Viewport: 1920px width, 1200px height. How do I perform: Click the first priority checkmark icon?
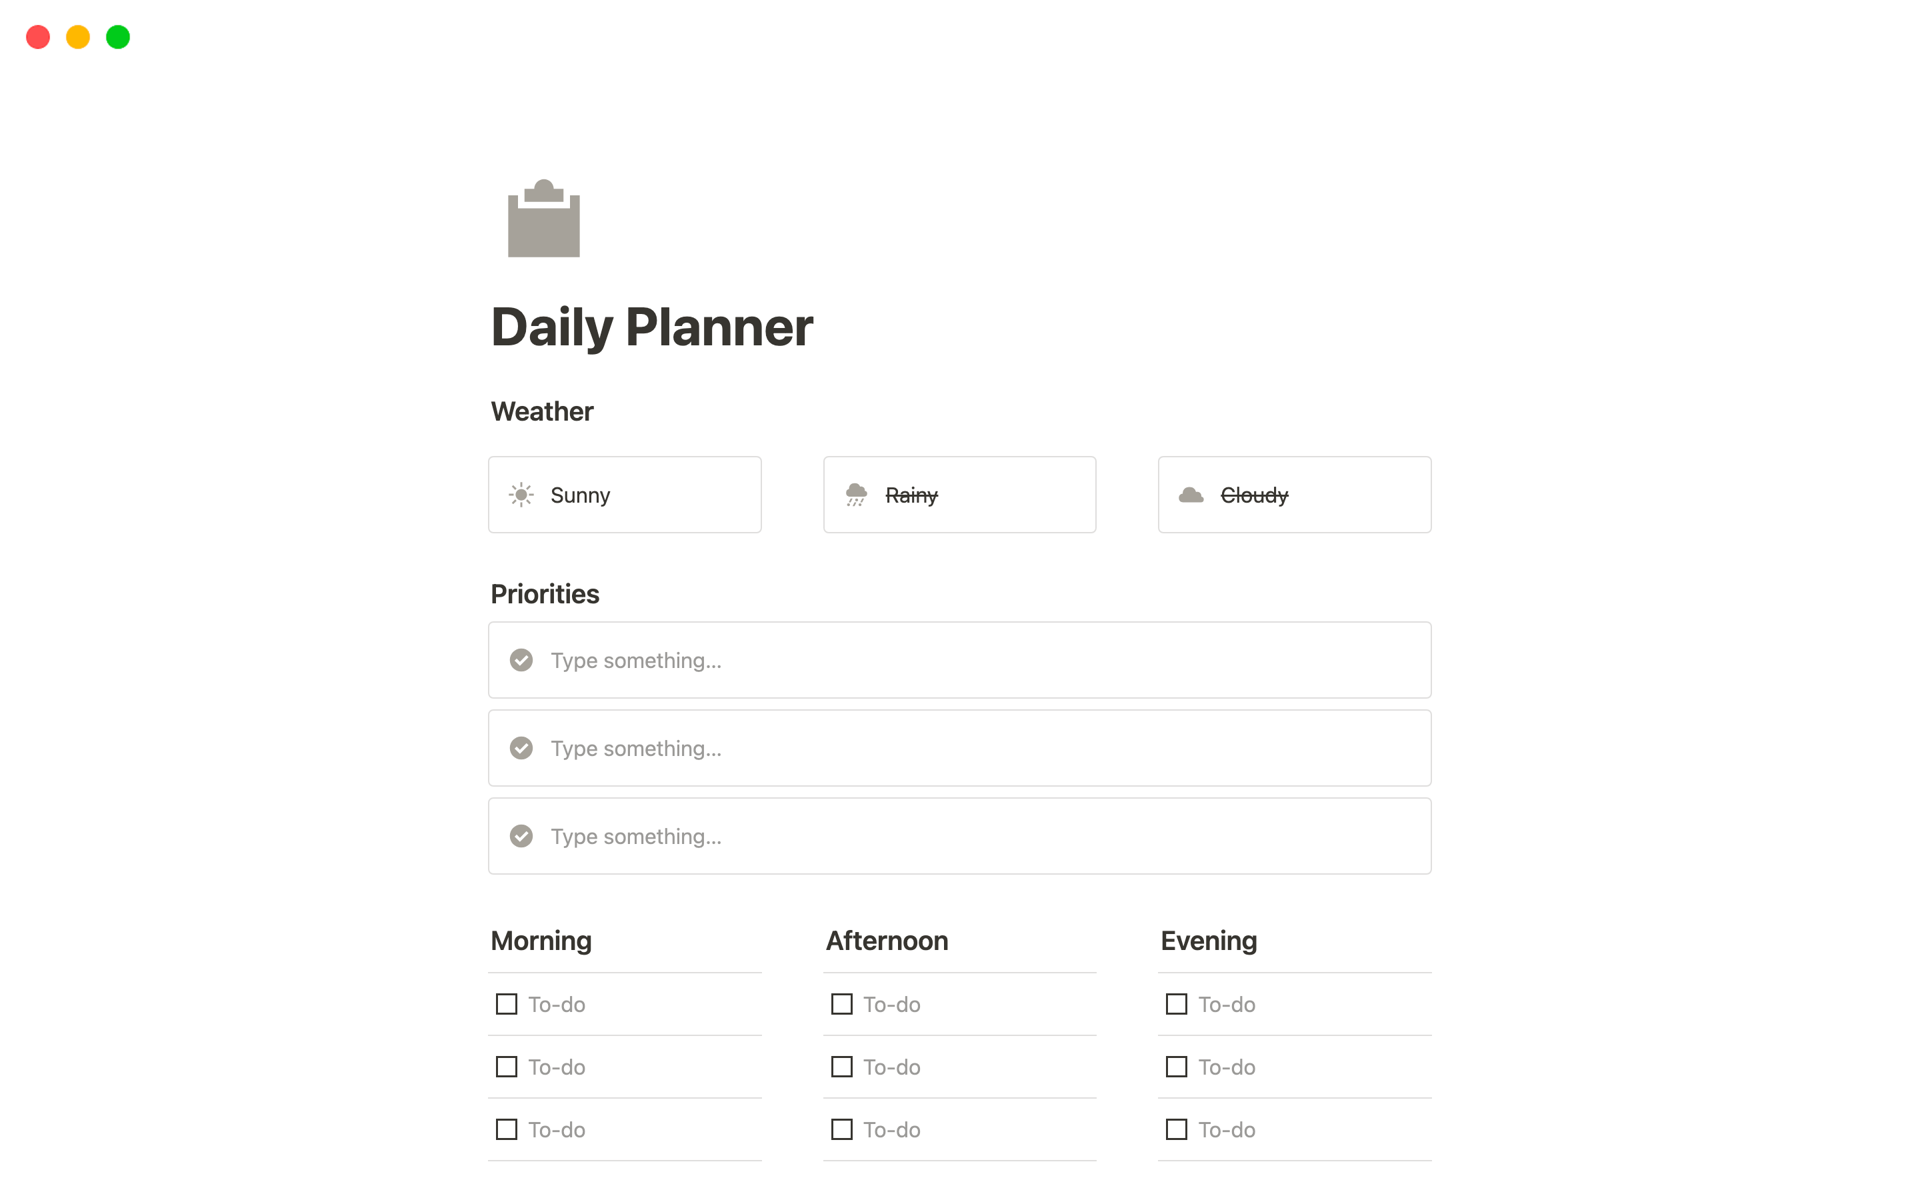coord(521,661)
